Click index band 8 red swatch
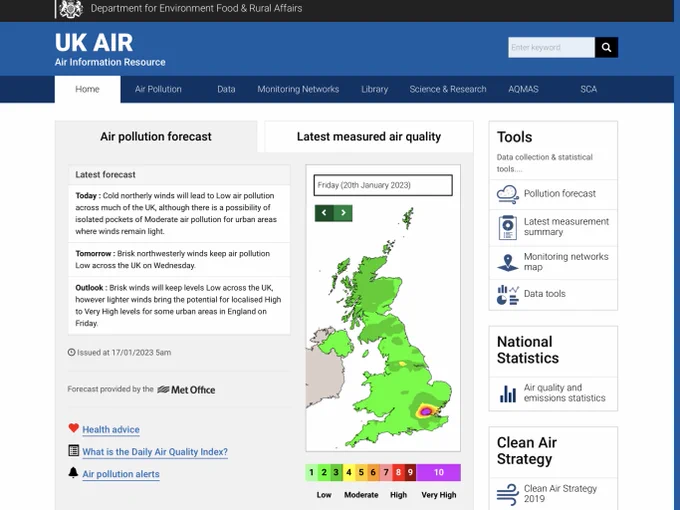 (x=398, y=472)
